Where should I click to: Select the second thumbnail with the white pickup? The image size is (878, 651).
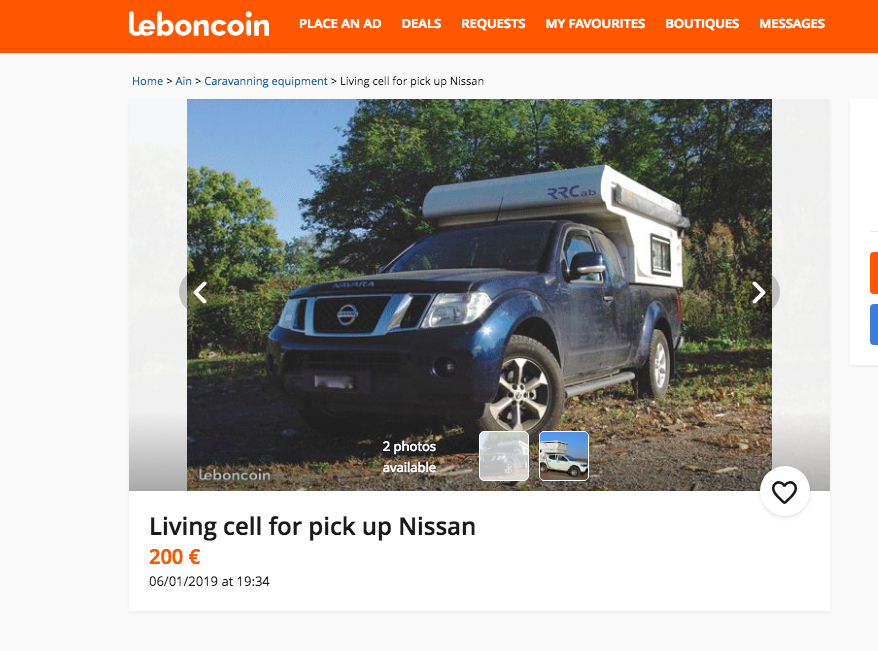[564, 456]
